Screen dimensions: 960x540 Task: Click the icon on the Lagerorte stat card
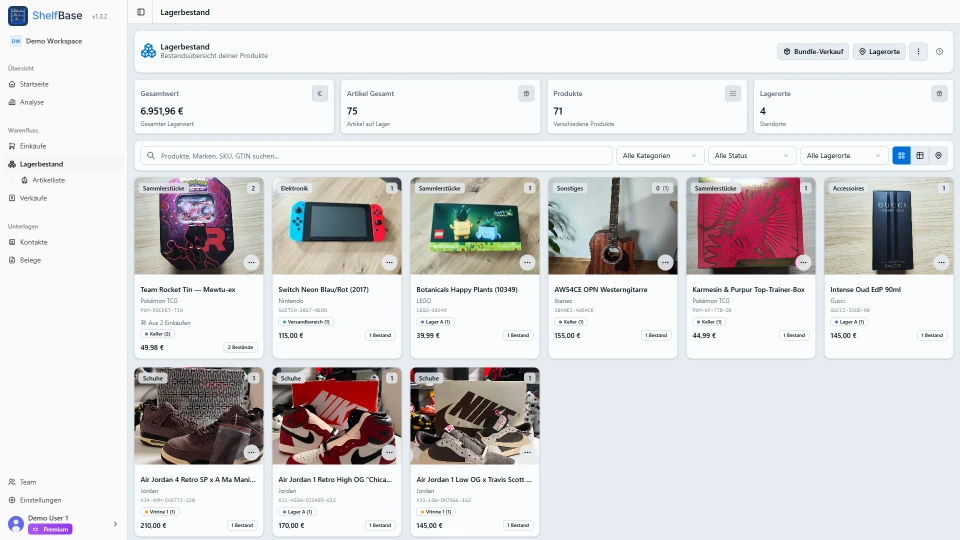939,94
